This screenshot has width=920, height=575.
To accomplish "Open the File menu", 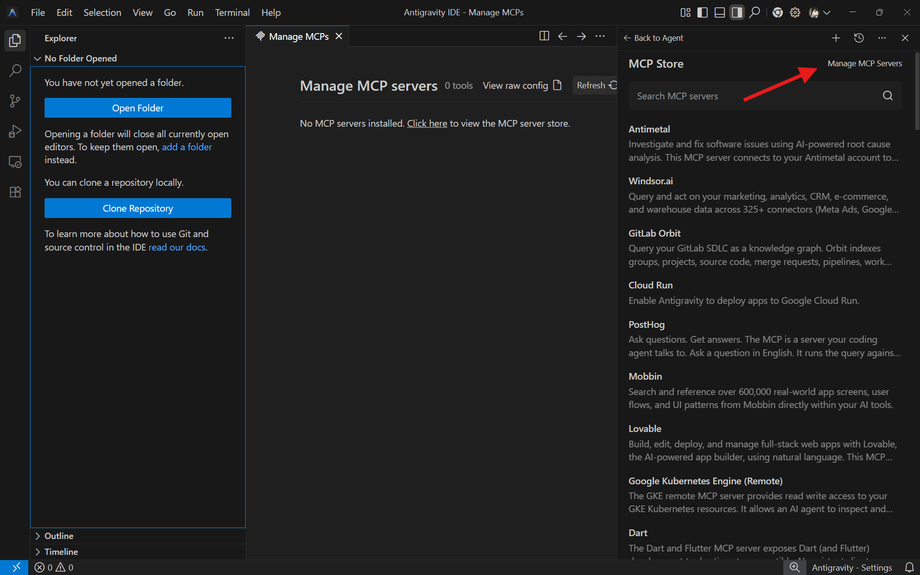I will [38, 12].
